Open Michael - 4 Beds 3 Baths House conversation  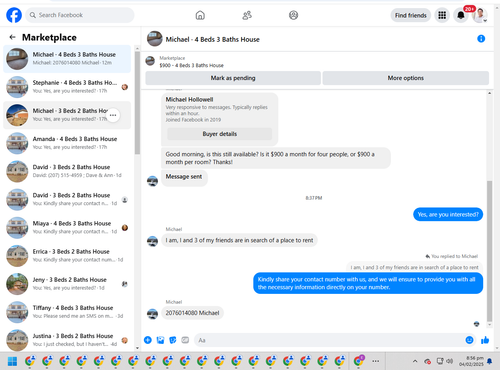[x=67, y=59]
